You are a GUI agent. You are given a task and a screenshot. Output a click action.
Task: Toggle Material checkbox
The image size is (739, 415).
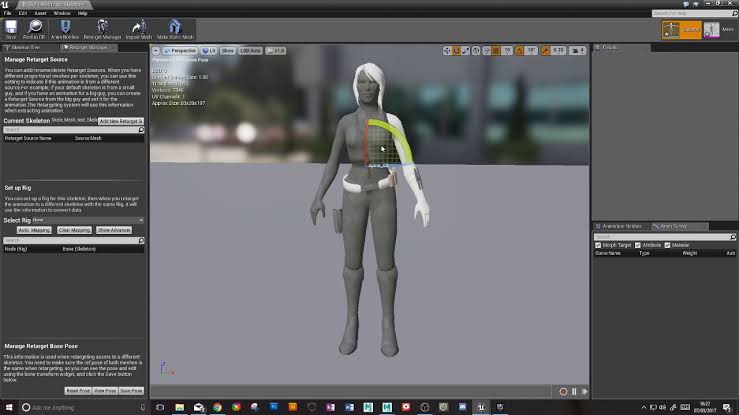point(667,245)
